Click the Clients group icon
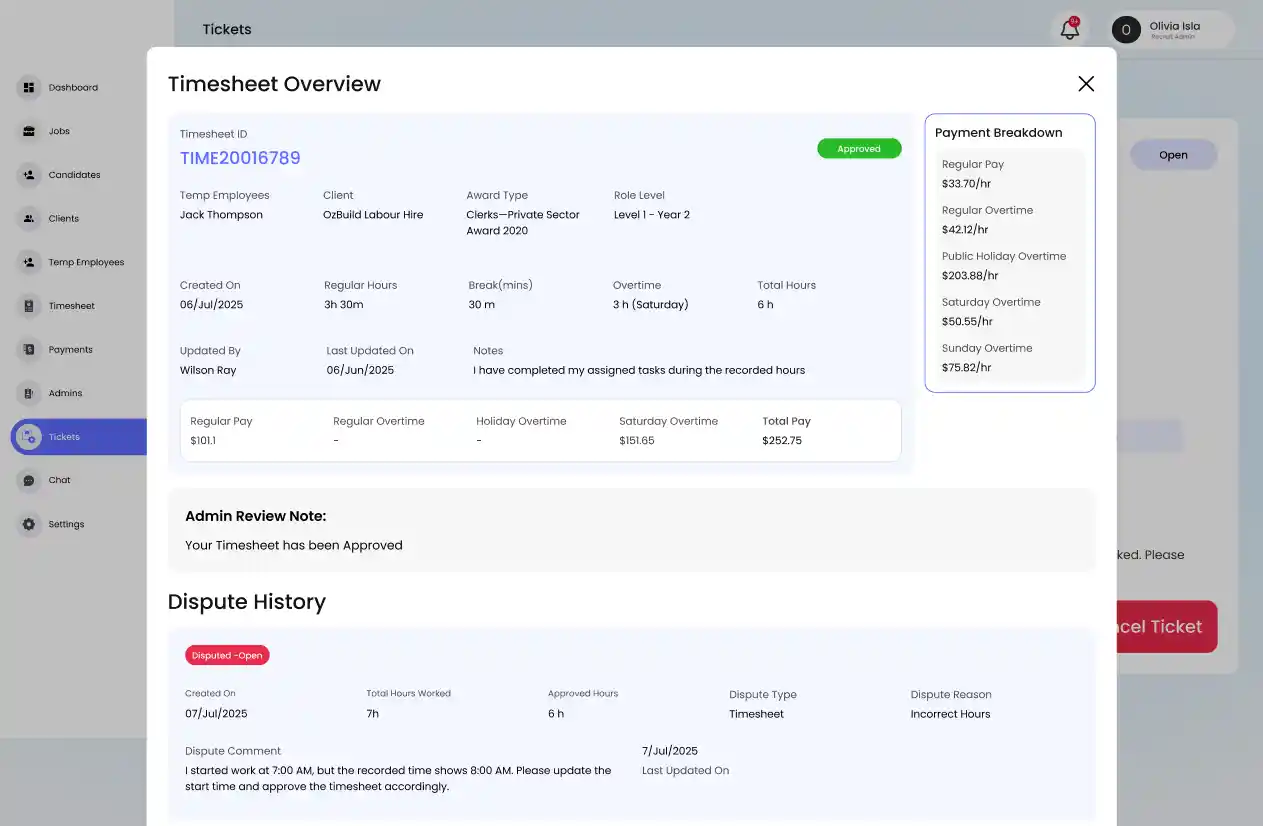 pyautogui.click(x=29, y=218)
